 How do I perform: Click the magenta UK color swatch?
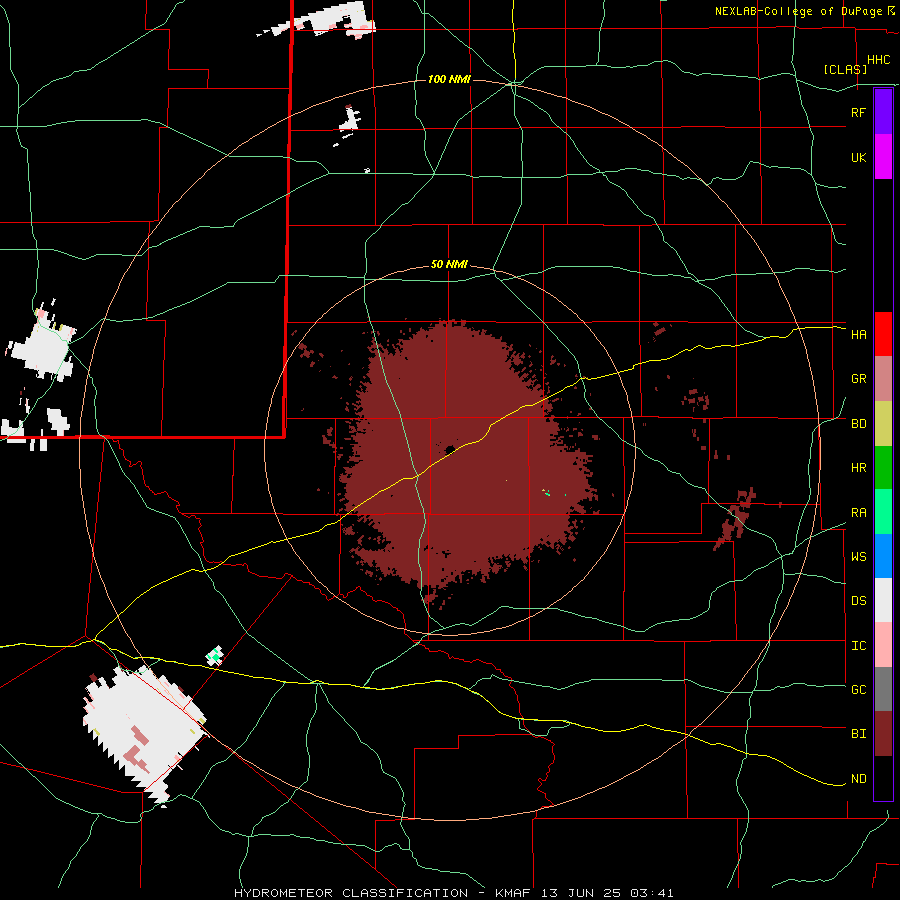(x=883, y=157)
